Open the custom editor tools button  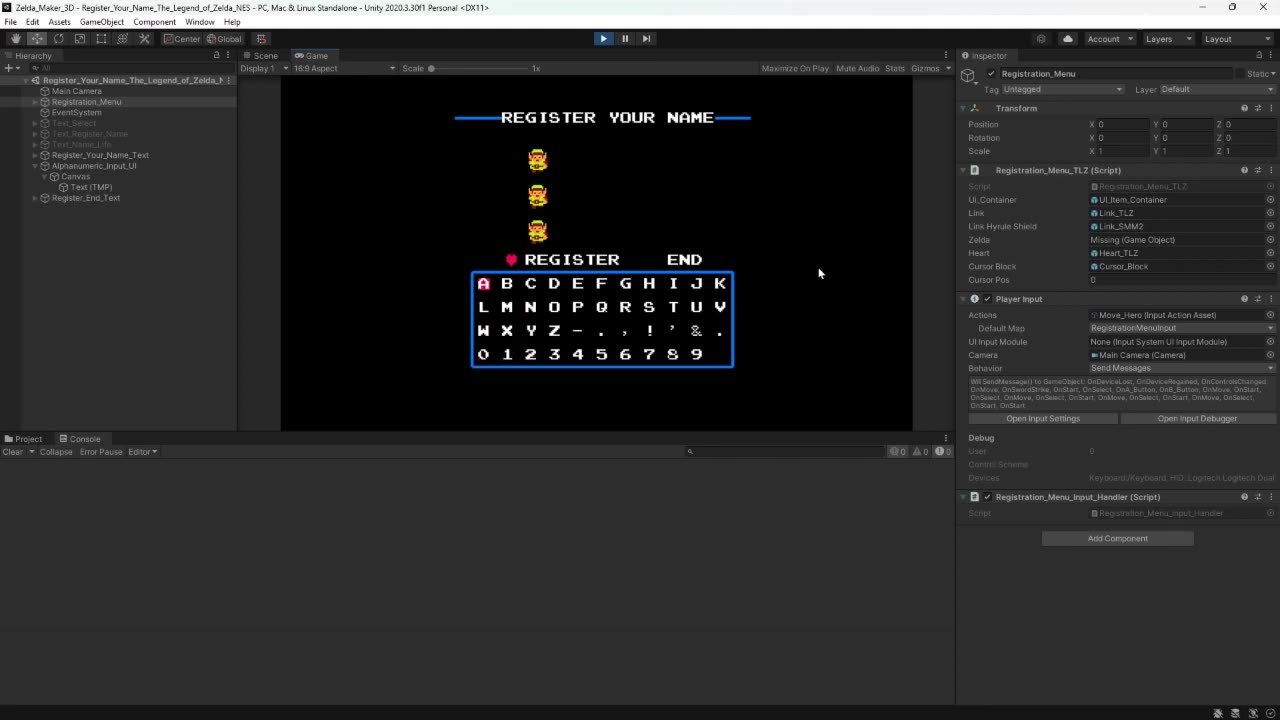pos(144,39)
